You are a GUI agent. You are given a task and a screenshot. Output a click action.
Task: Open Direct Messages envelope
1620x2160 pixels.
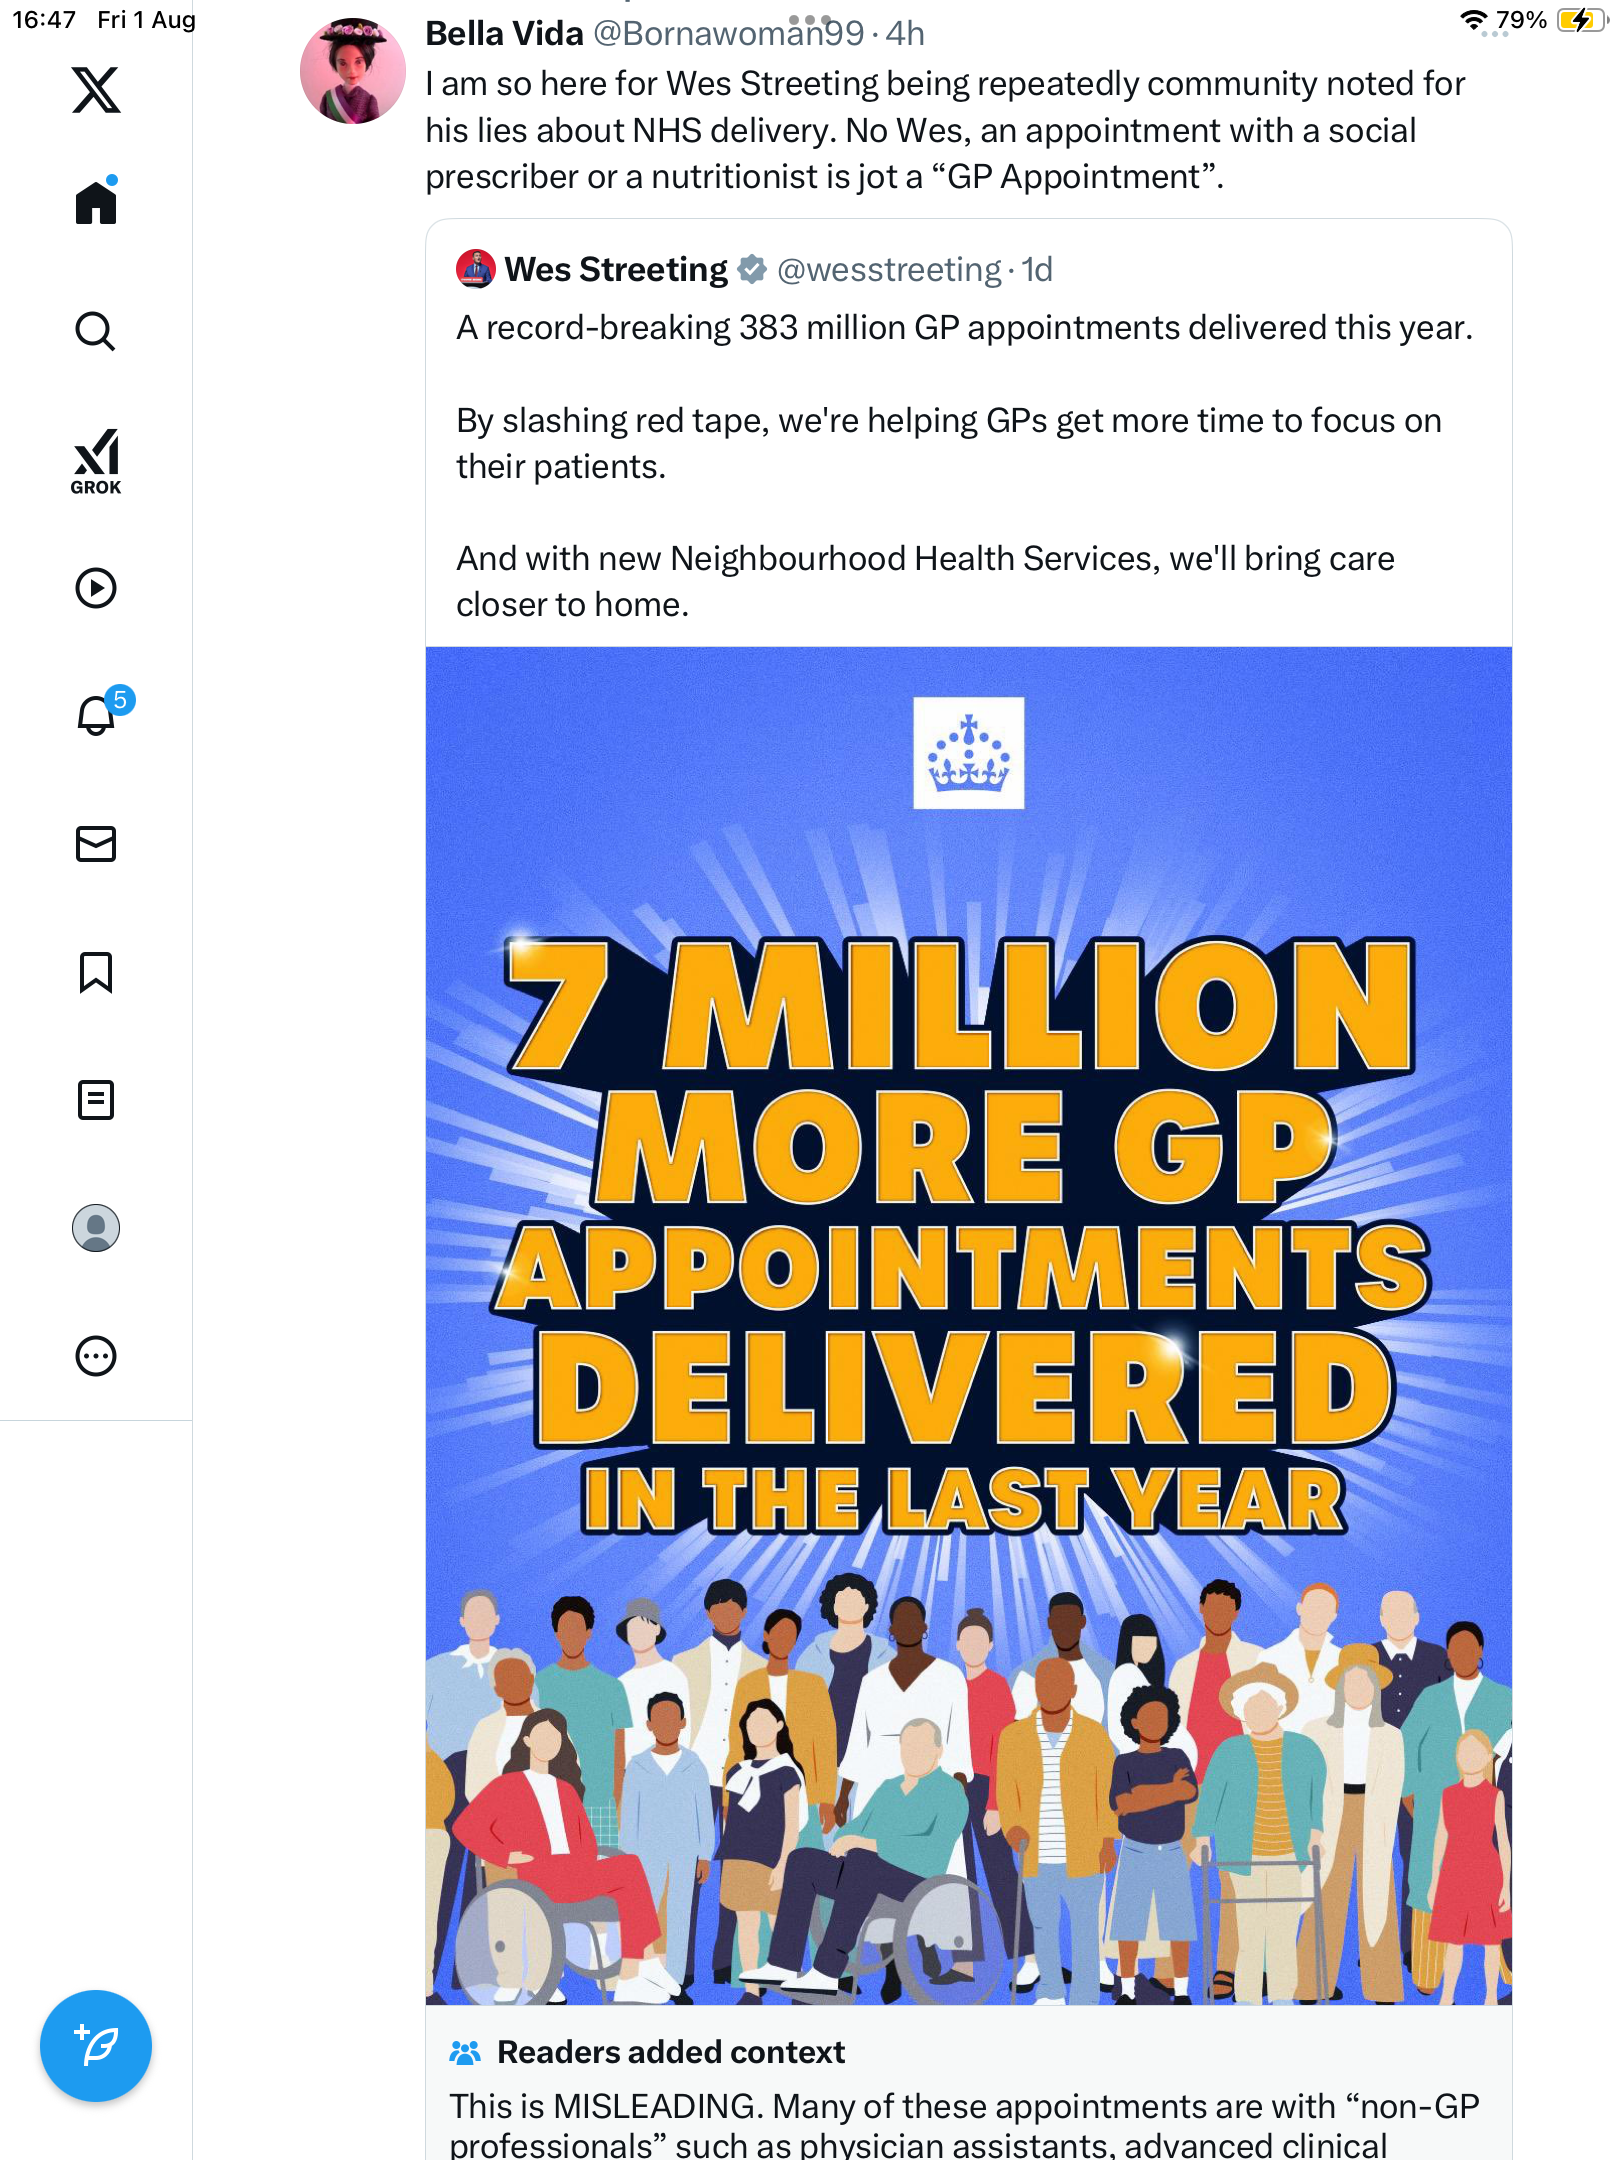coord(96,844)
